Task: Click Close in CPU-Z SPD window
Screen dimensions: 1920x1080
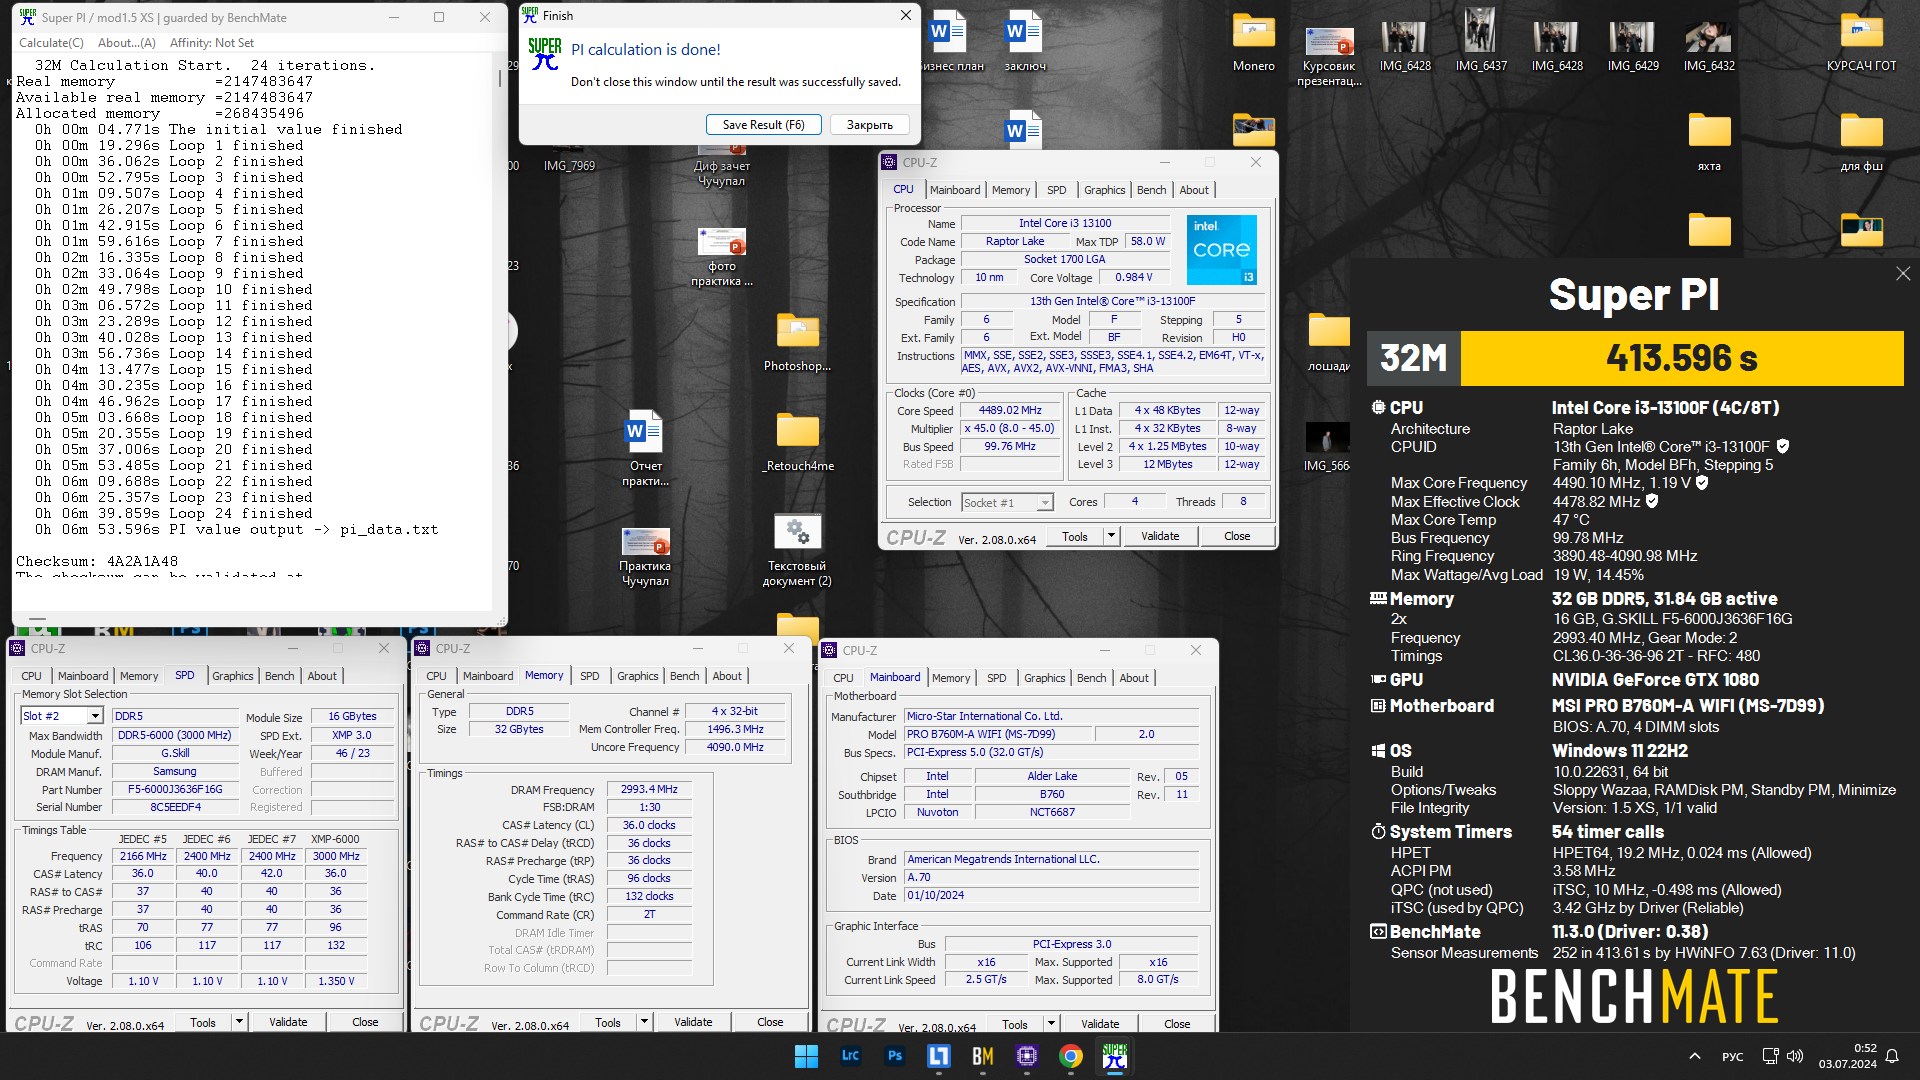Action: pyautogui.click(x=365, y=1022)
